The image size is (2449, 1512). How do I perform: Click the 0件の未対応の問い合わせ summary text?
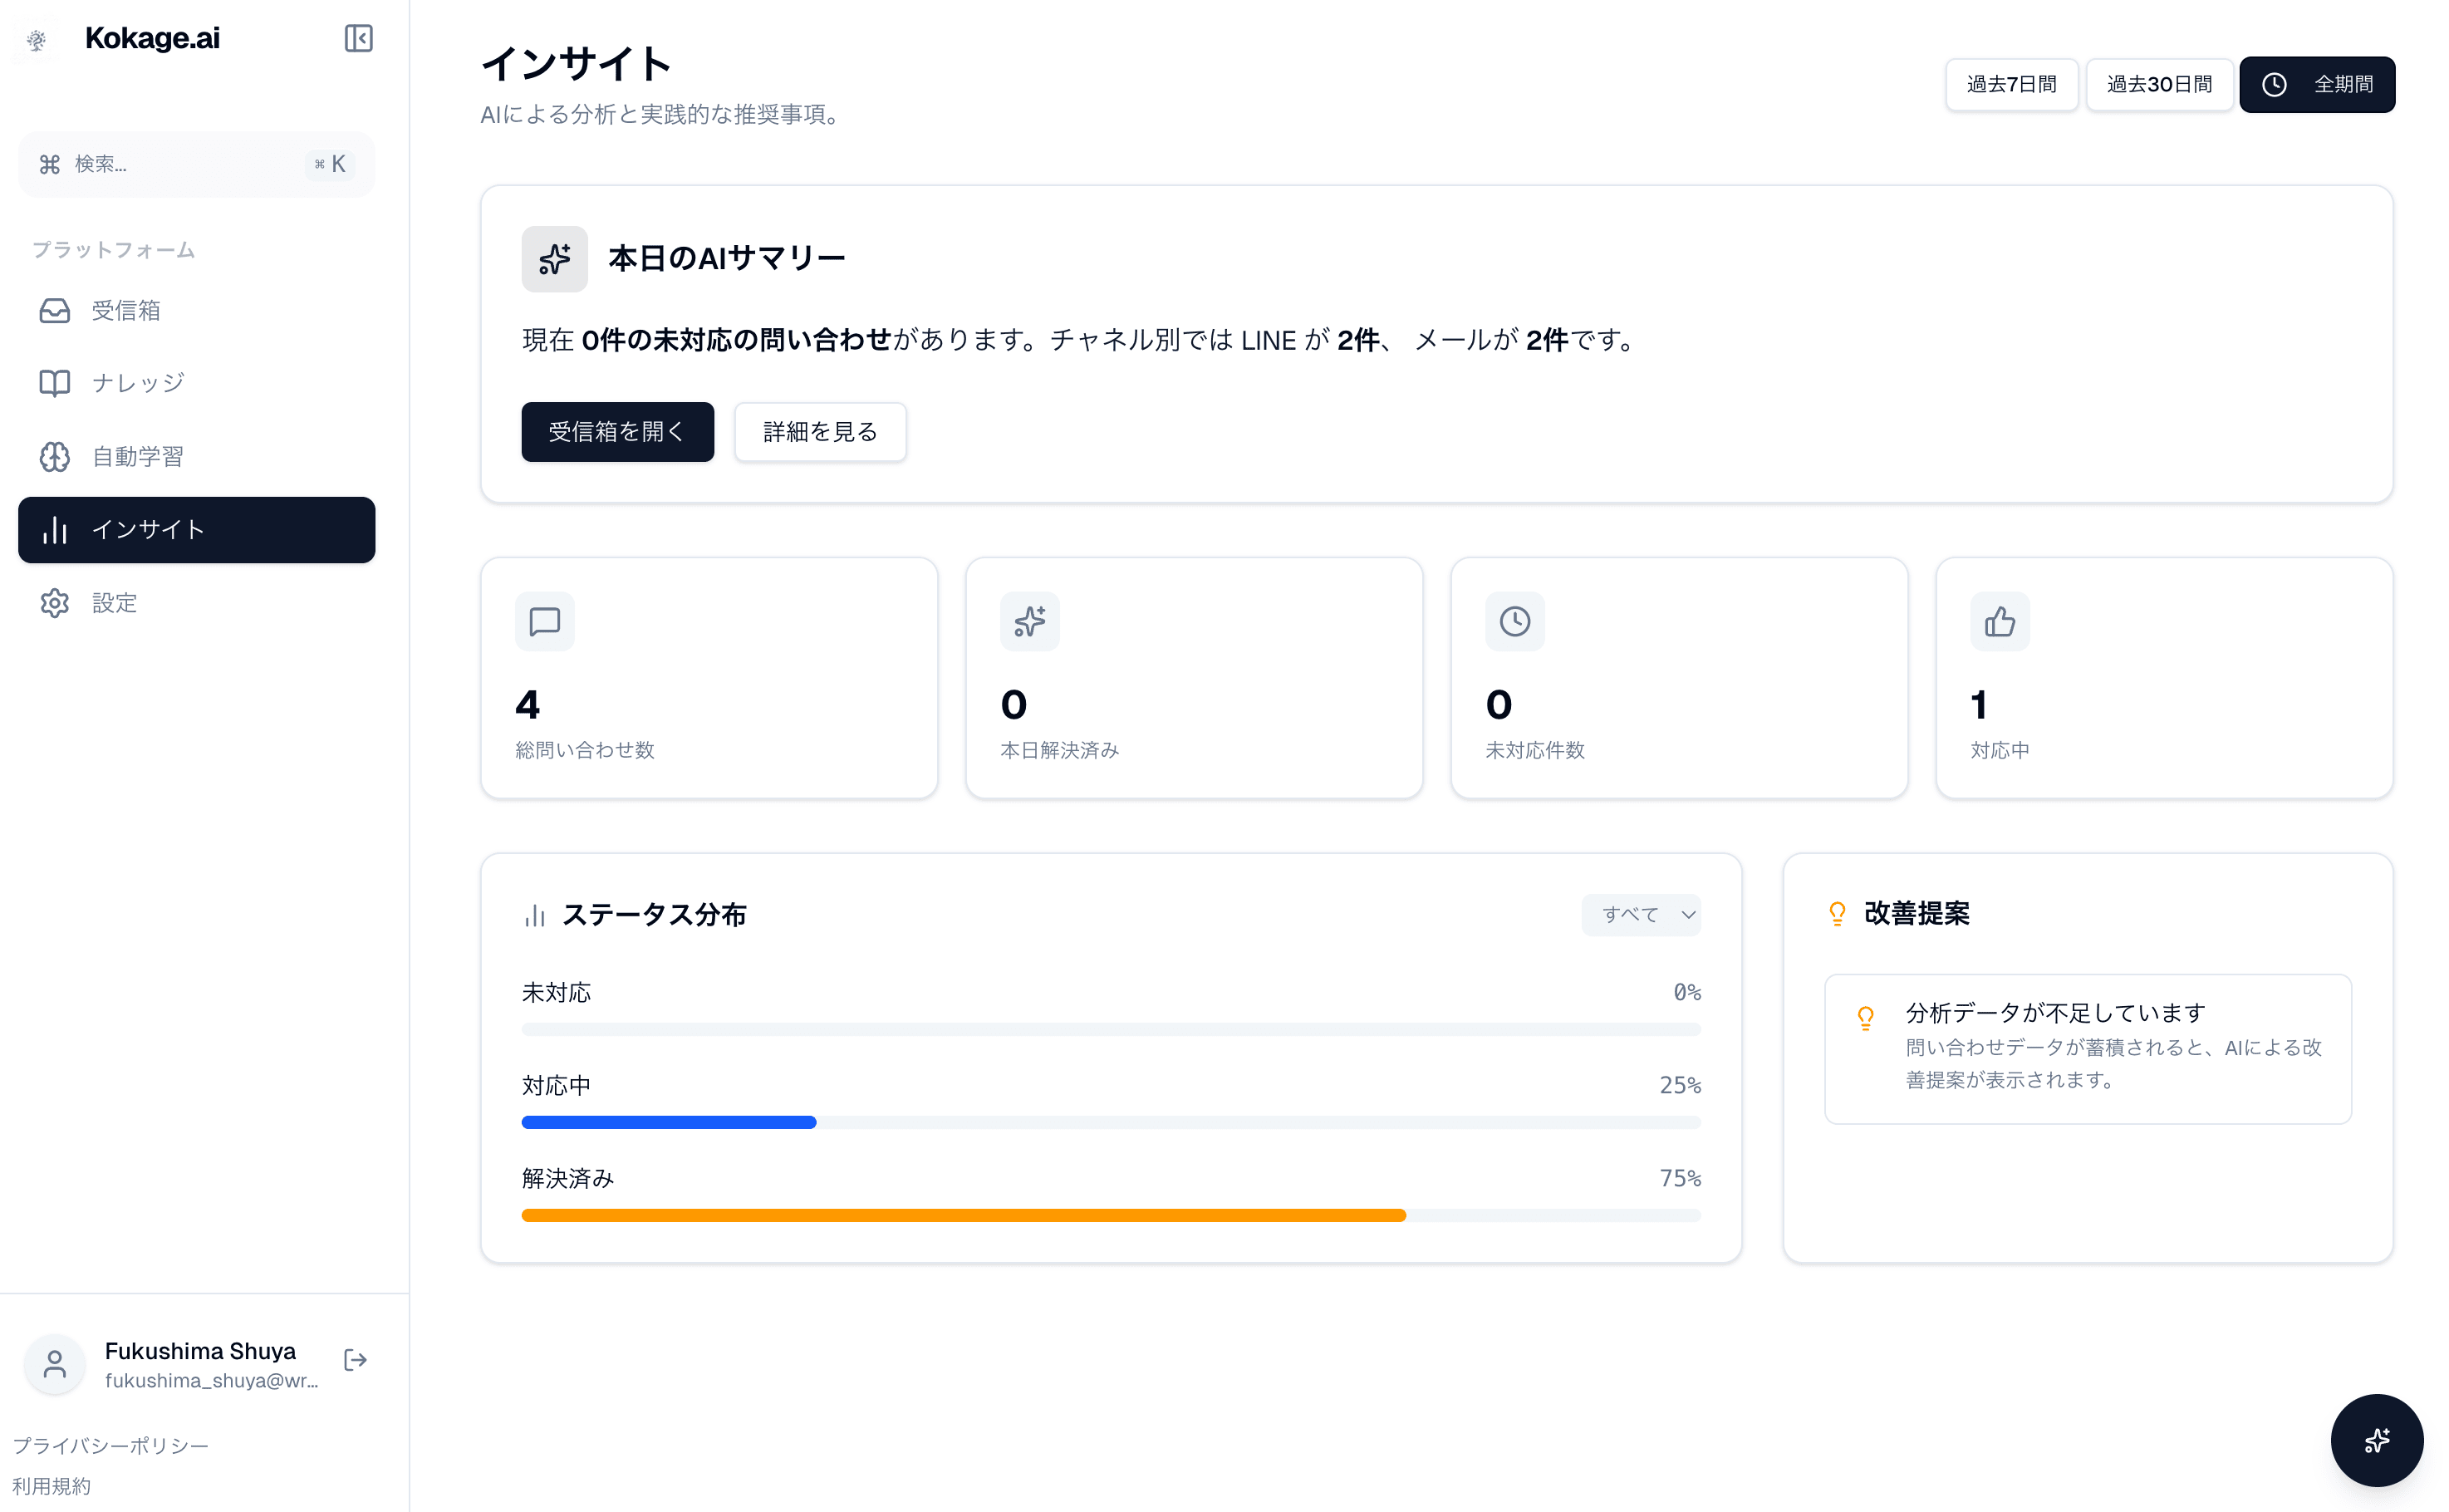click(x=735, y=340)
